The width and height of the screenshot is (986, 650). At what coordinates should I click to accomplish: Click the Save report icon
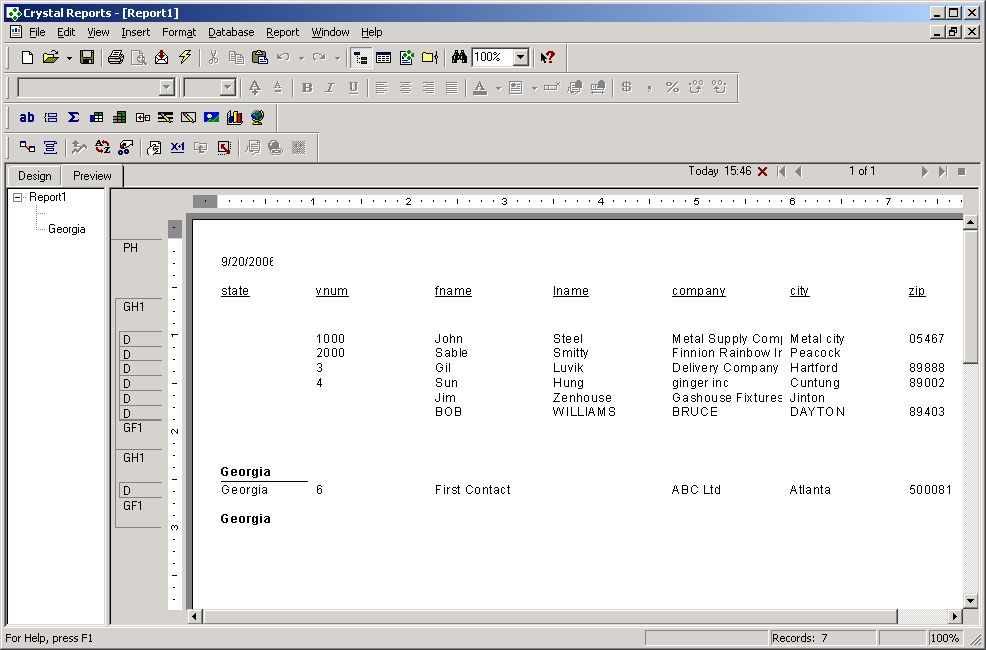pos(87,58)
